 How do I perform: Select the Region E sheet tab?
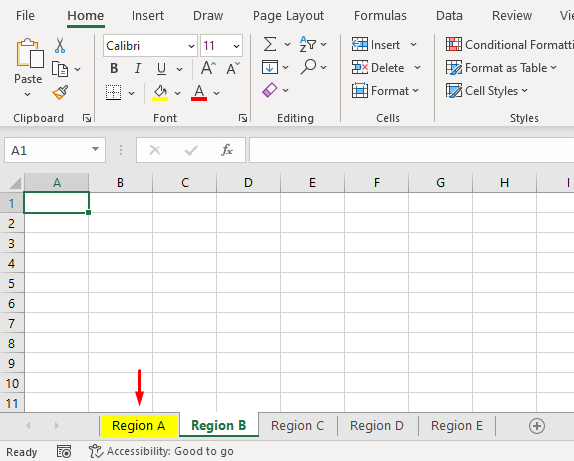(457, 426)
